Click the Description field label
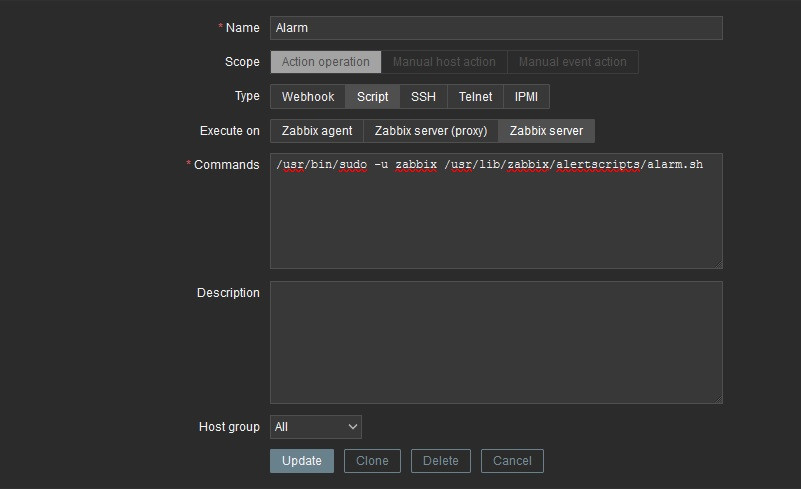This screenshot has width=801, height=489. click(228, 293)
